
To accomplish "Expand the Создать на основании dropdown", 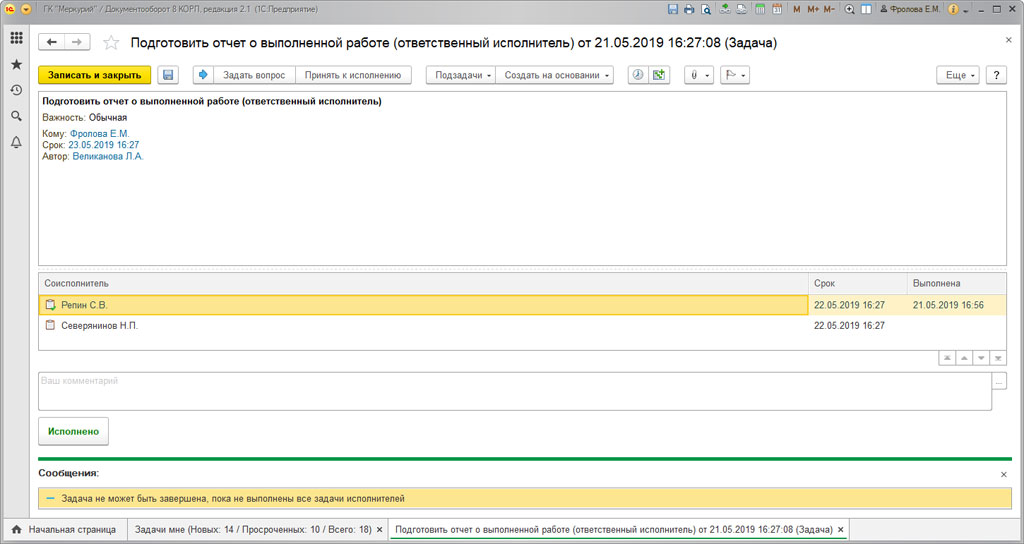I will tap(557, 75).
